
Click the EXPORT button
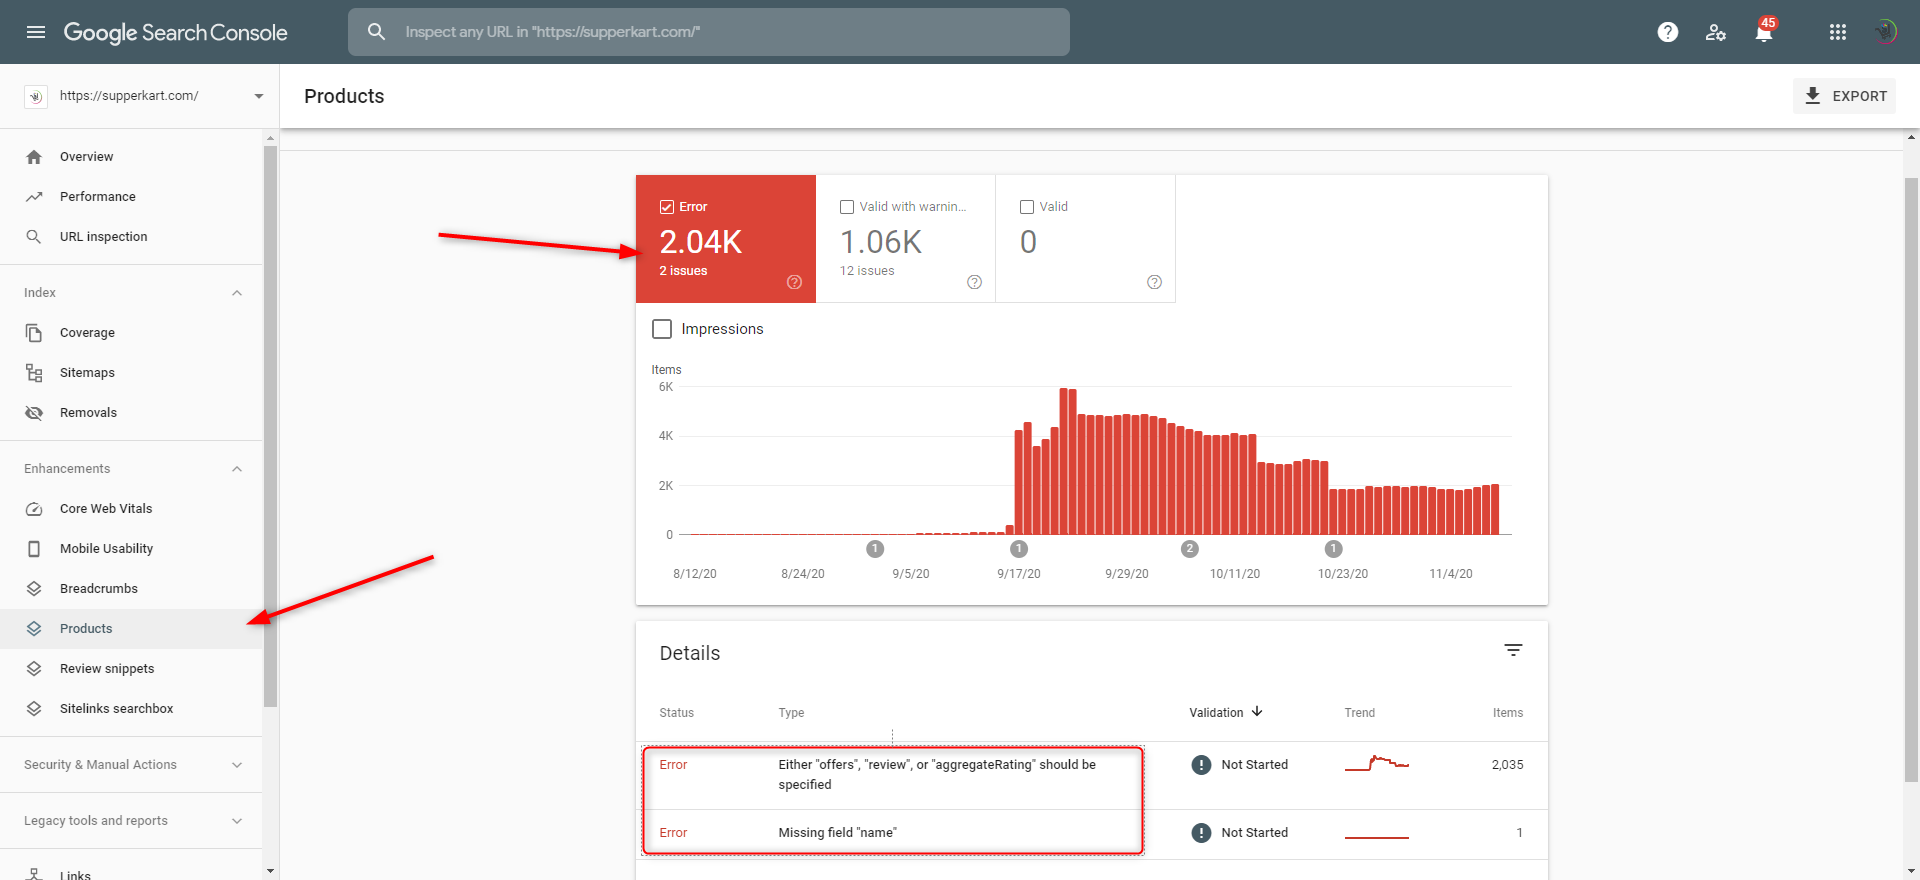(x=1845, y=96)
